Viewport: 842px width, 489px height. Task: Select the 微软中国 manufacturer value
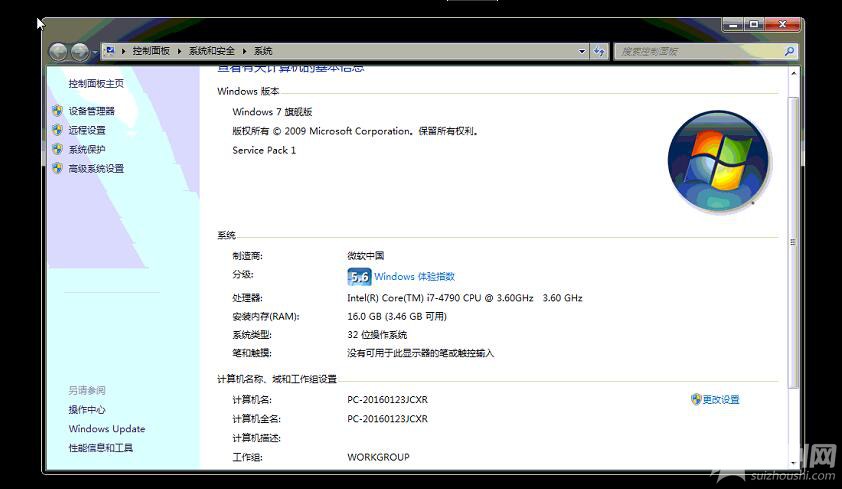(366, 256)
